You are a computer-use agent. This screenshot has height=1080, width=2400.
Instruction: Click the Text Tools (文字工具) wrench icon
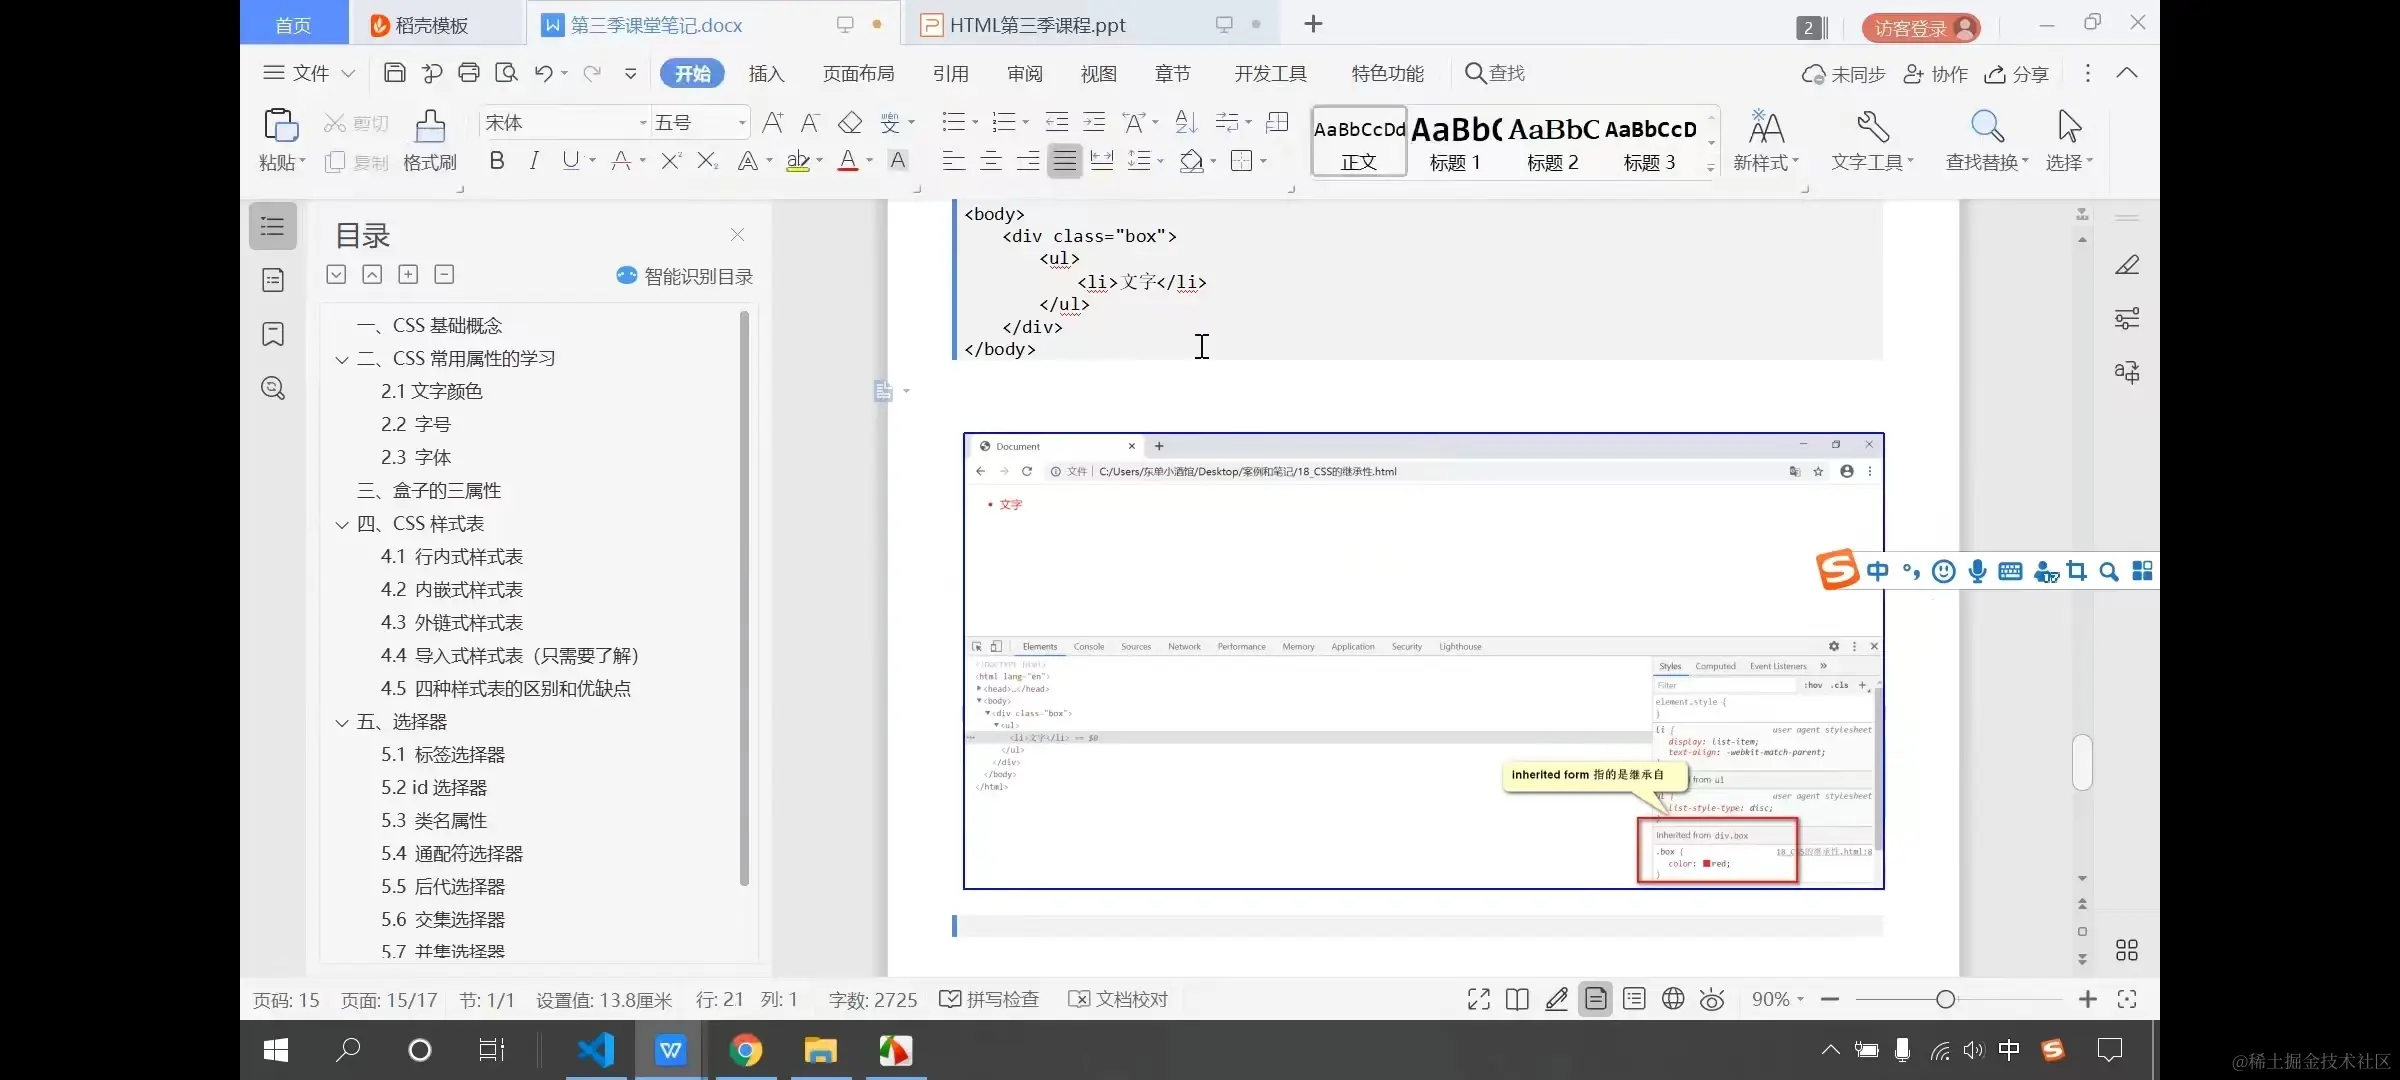click(1872, 128)
